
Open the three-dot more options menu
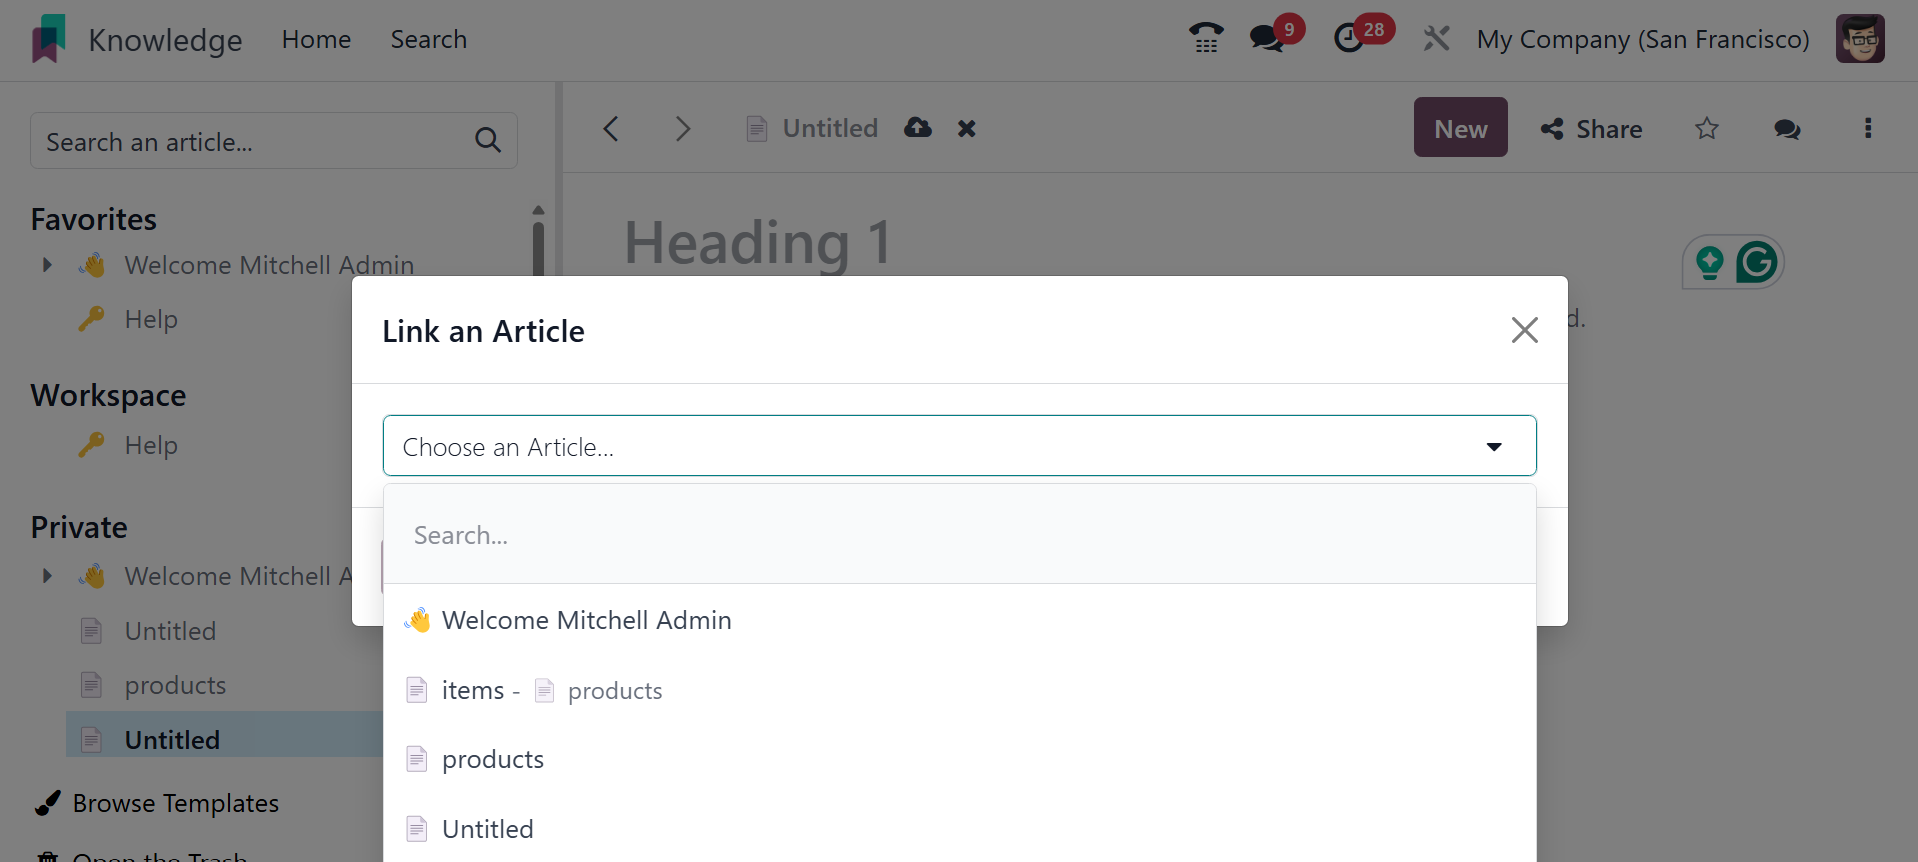(1867, 128)
